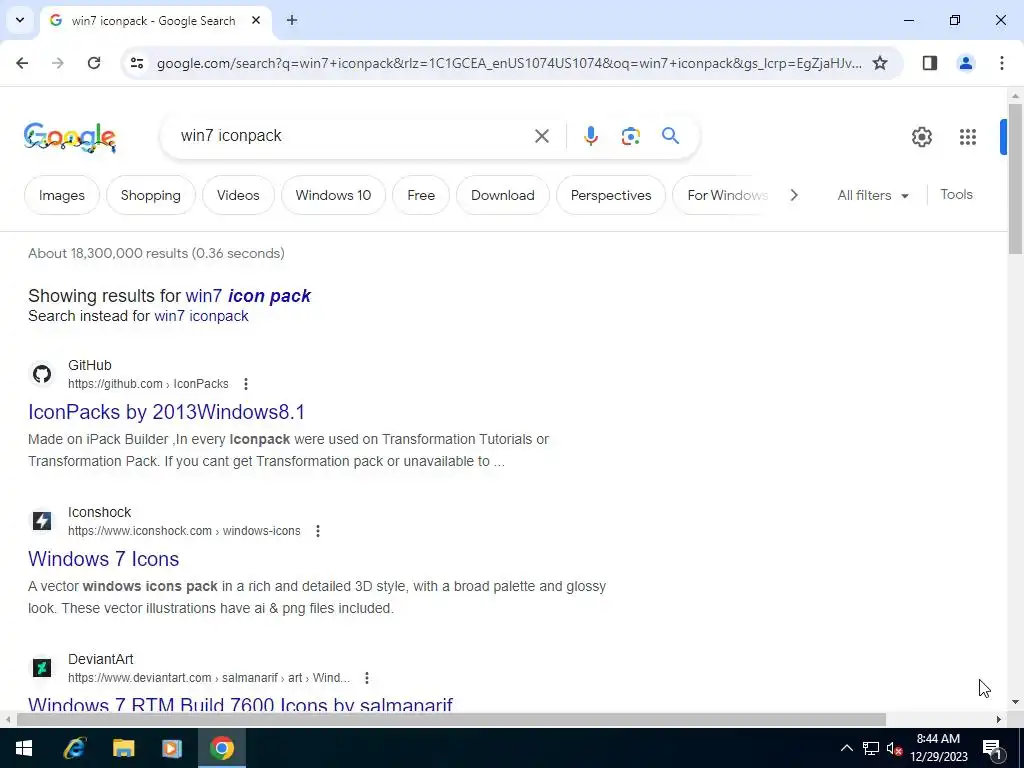Apply the Download filter chip

coord(503,195)
